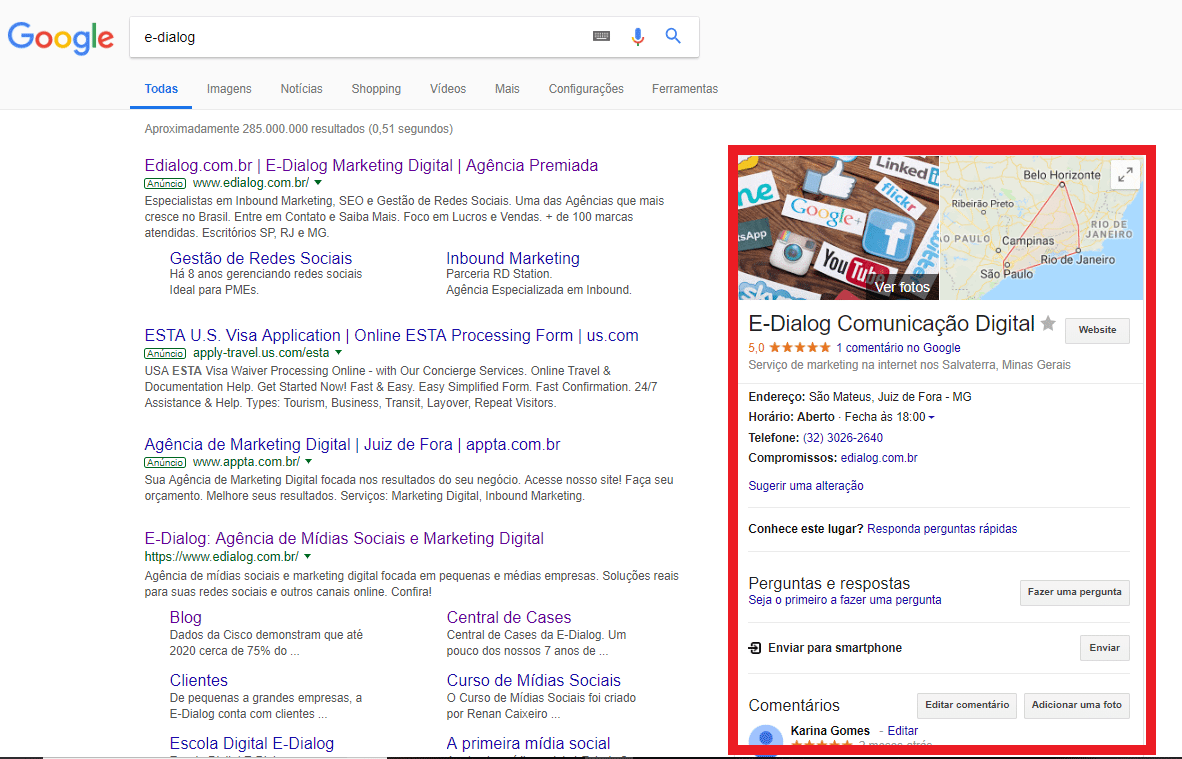Save E-Dialog with the star icon
The image size is (1182, 759).
(1048, 323)
